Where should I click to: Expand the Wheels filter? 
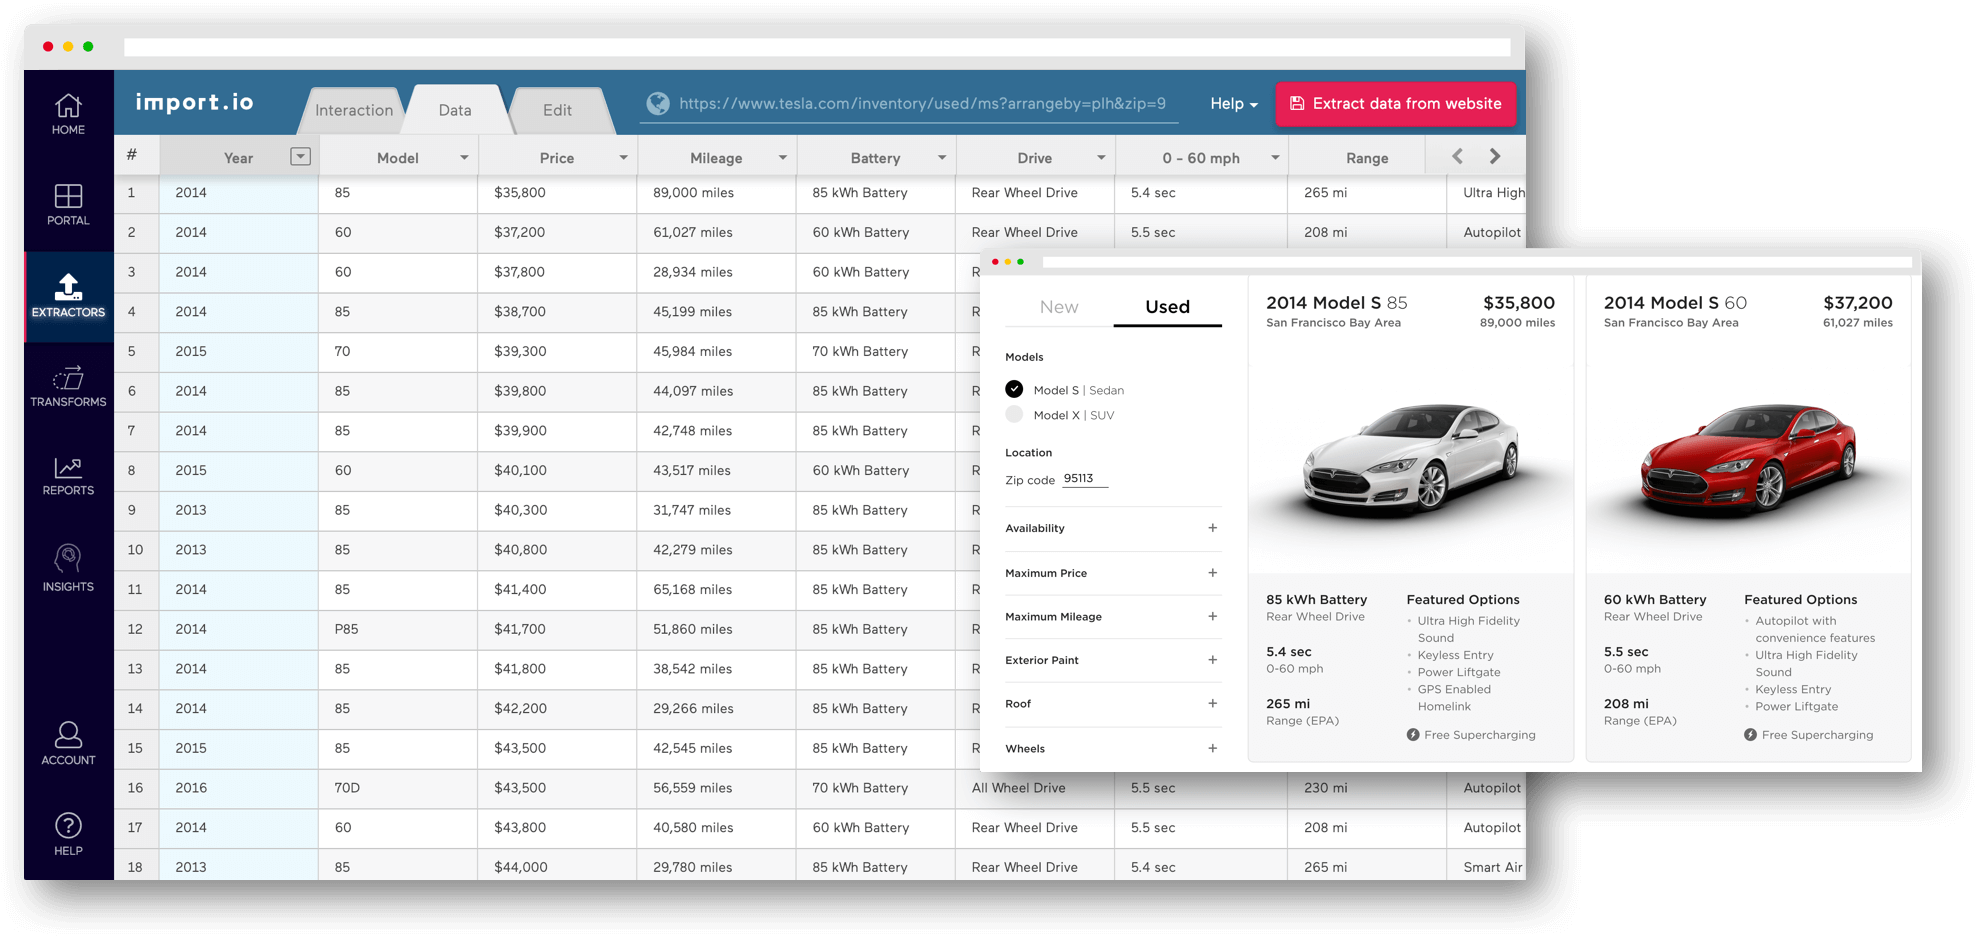[1212, 748]
